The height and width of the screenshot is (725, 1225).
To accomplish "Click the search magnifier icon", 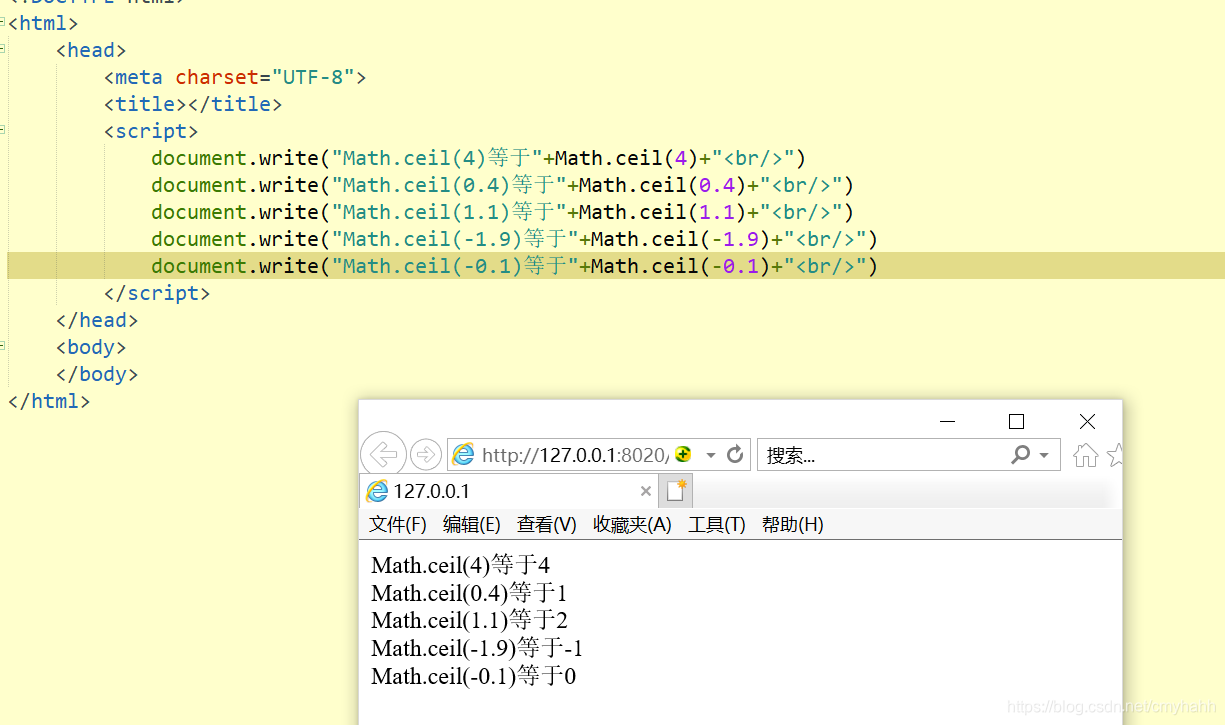I will coord(1020,455).
